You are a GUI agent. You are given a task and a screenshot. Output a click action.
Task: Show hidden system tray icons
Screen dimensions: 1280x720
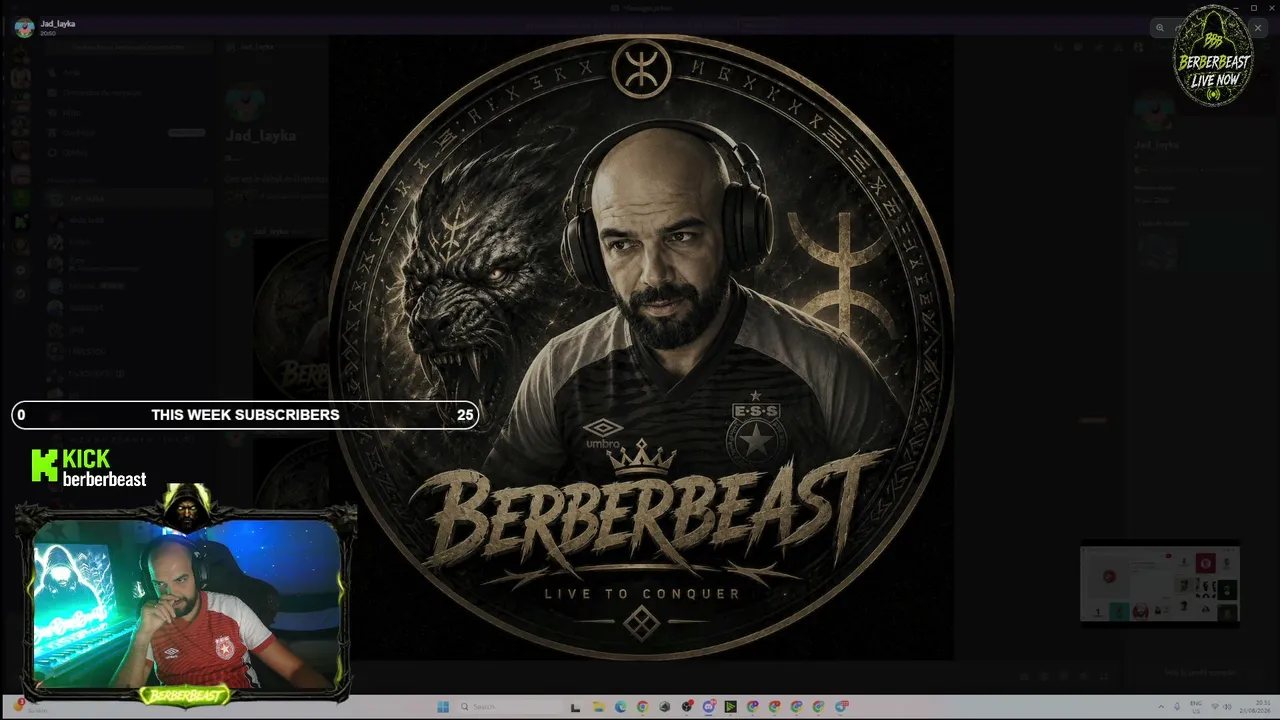[x=1161, y=707]
